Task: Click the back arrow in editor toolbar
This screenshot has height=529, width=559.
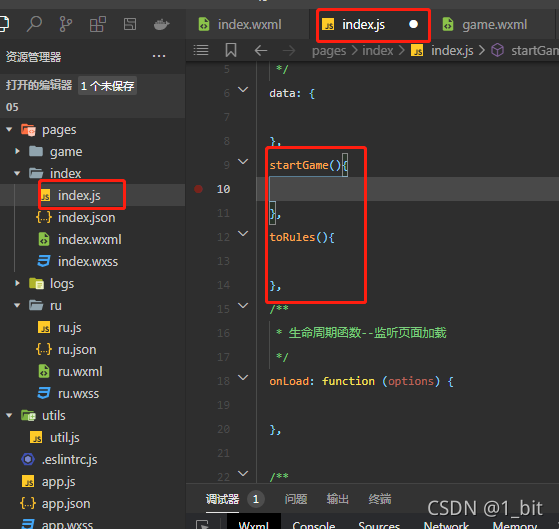Action: tap(261, 50)
